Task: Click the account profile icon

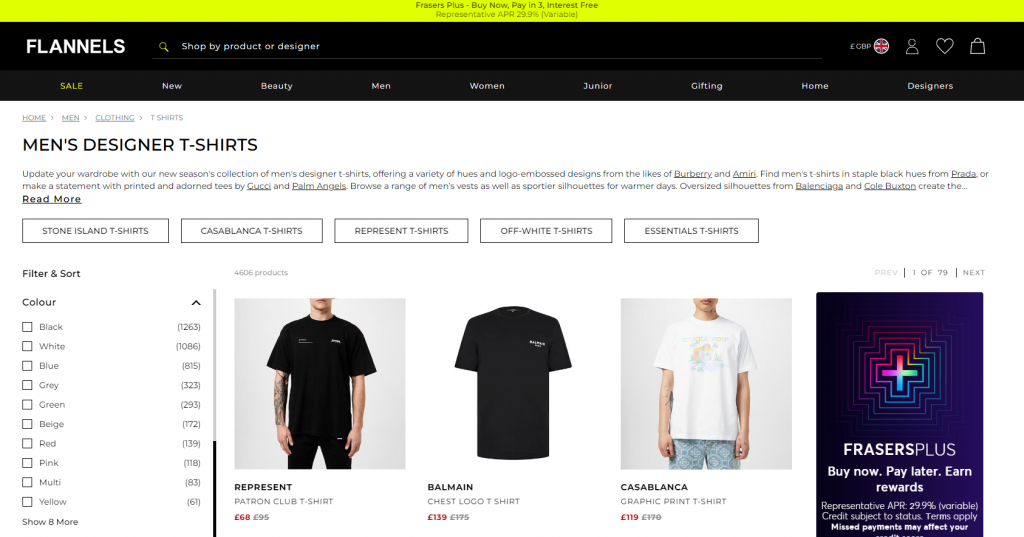Action: (x=912, y=46)
